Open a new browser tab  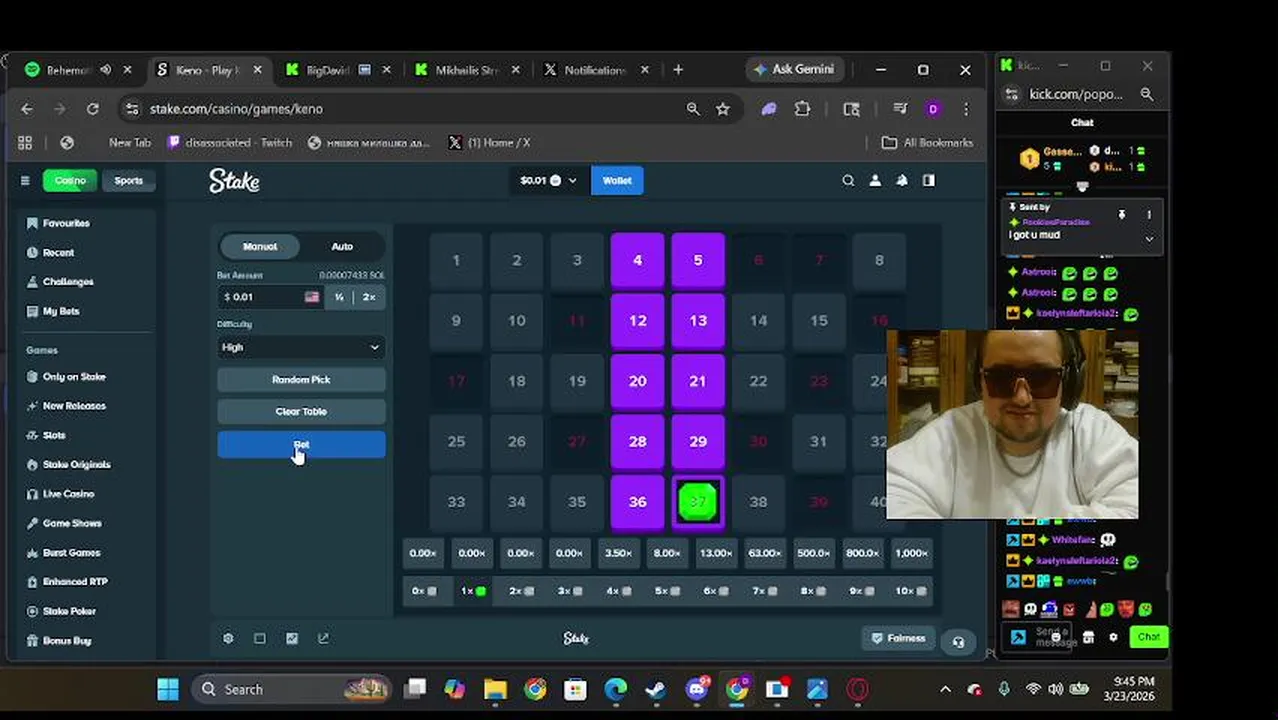(678, 70)
